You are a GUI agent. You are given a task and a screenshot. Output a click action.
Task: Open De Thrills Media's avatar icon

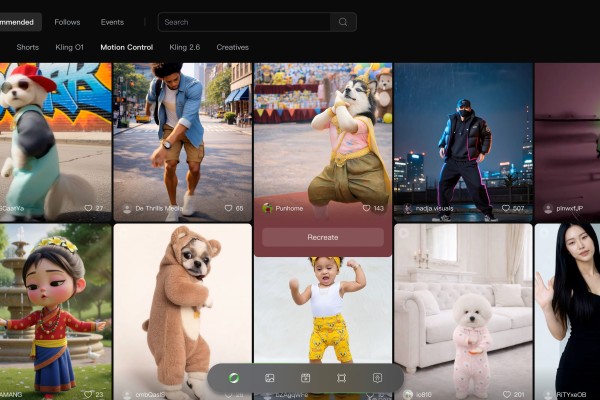coord(127,209)
